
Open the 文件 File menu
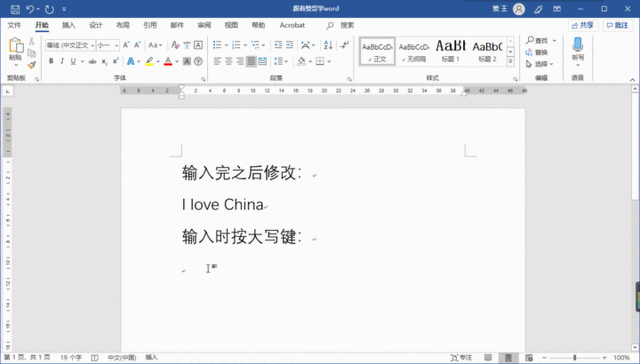(x=14, y=25)
